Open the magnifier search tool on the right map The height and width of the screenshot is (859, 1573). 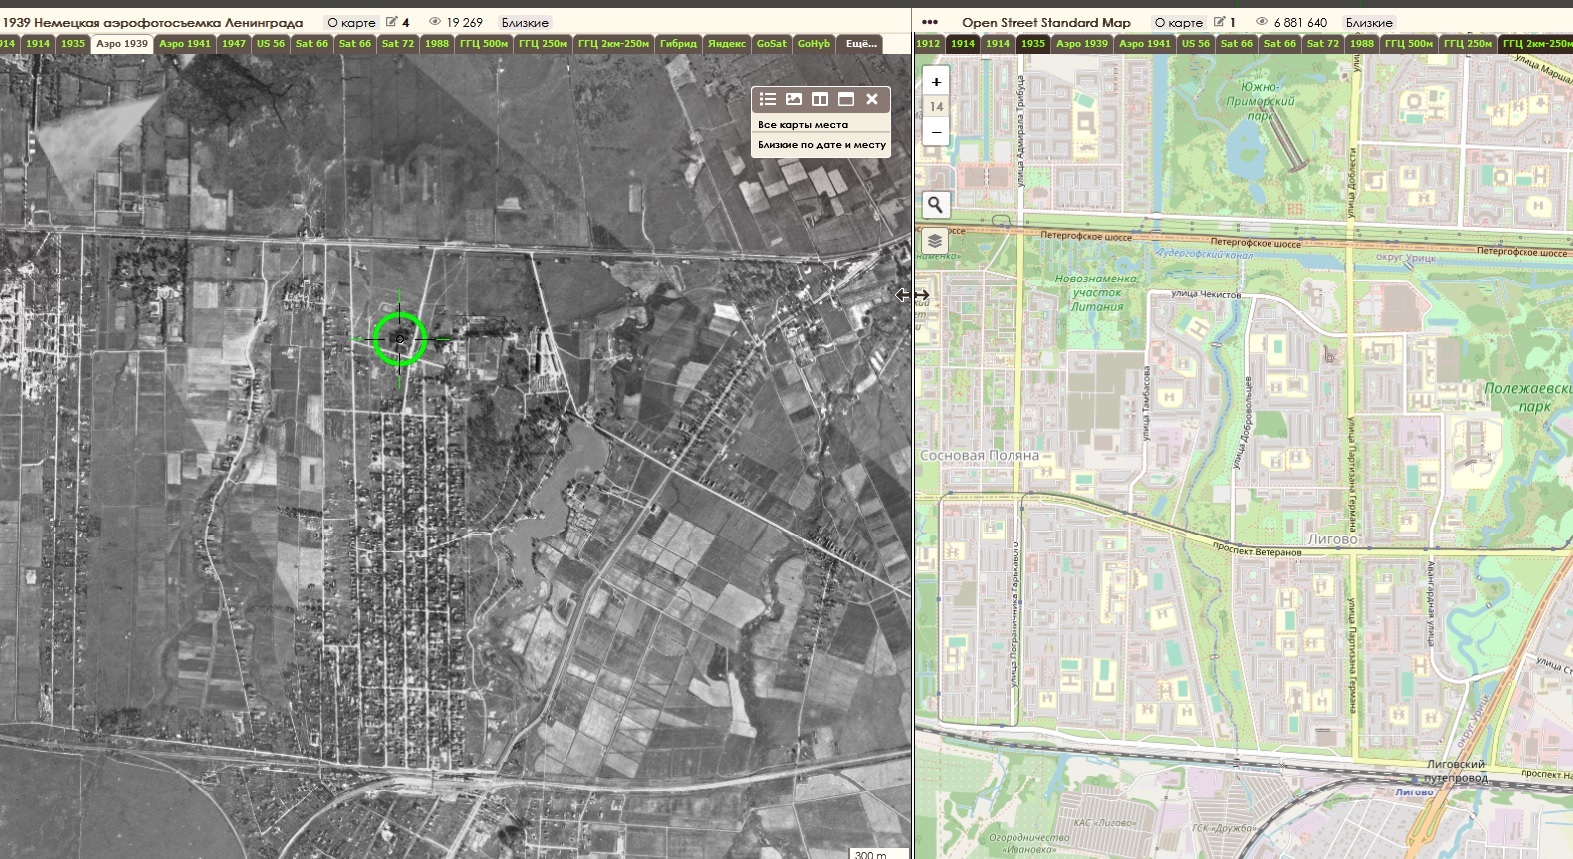pos(935,205)
